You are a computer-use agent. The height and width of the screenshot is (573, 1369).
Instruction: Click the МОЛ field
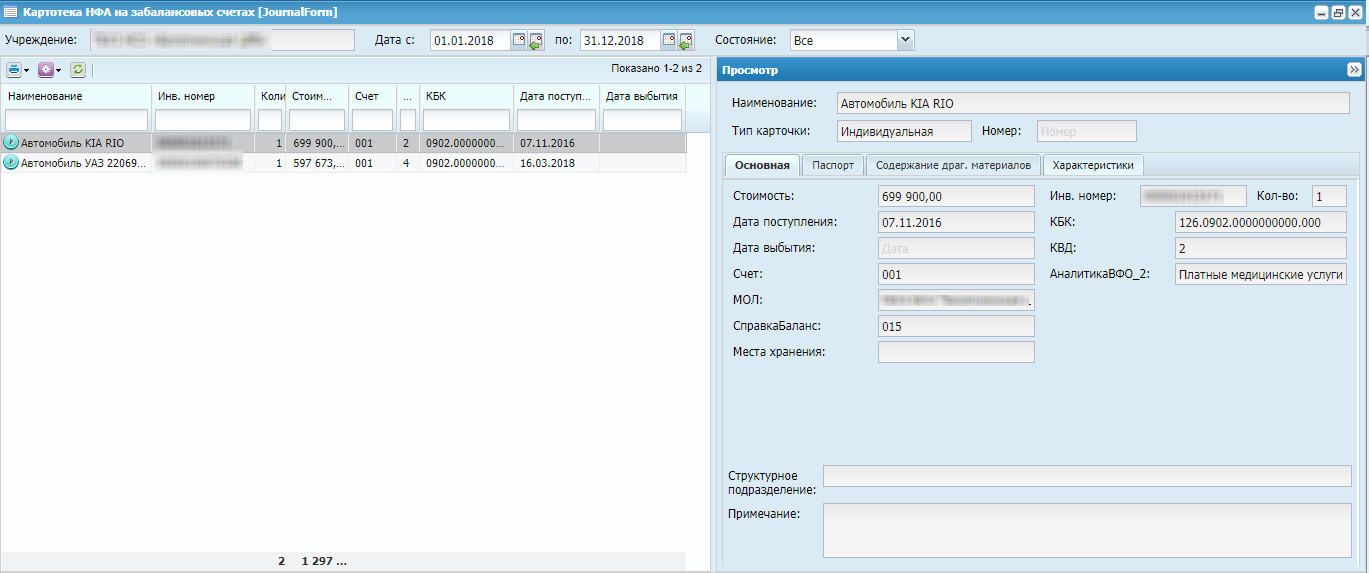[956, 300]
